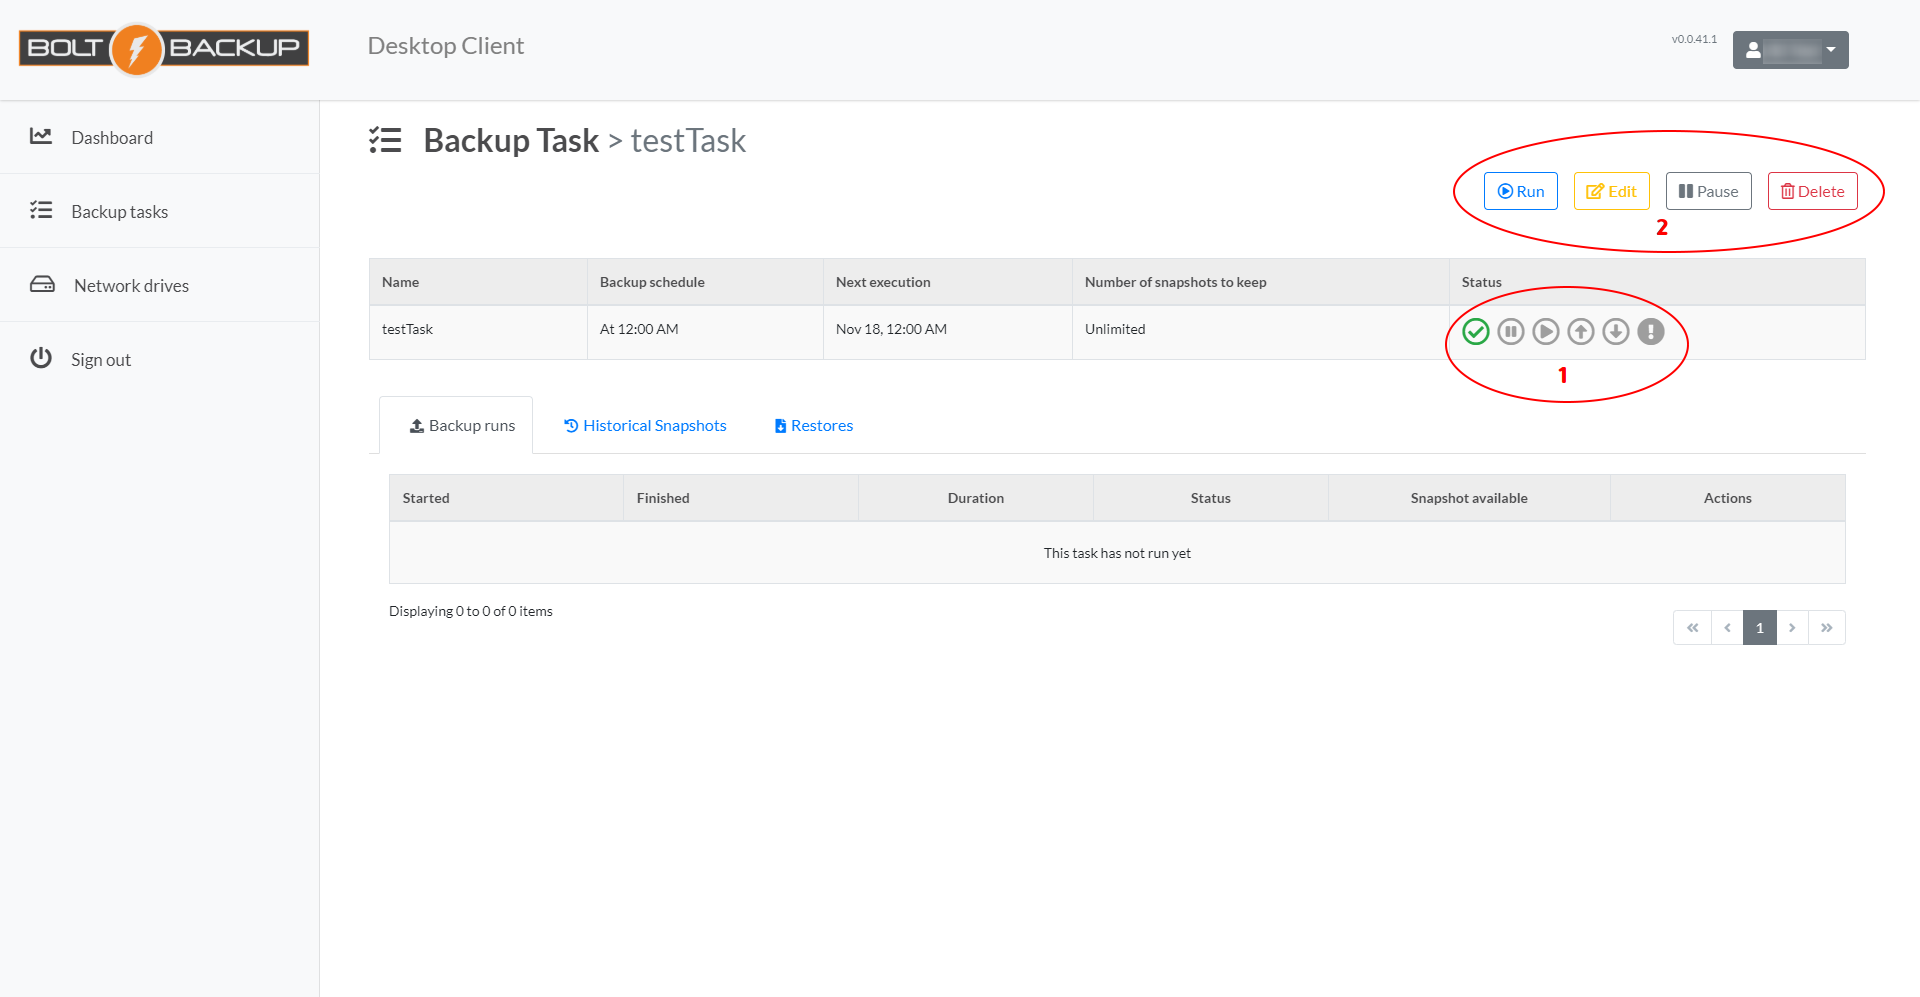Image resolution: width=1920 pixels, height=997 pixels.
Task: Click the download arrow status icon
Action: coord(1615,331)
